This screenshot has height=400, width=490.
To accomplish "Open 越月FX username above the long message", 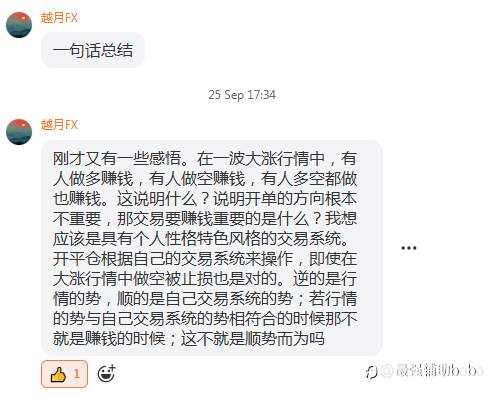I will (x=59, y=124).
